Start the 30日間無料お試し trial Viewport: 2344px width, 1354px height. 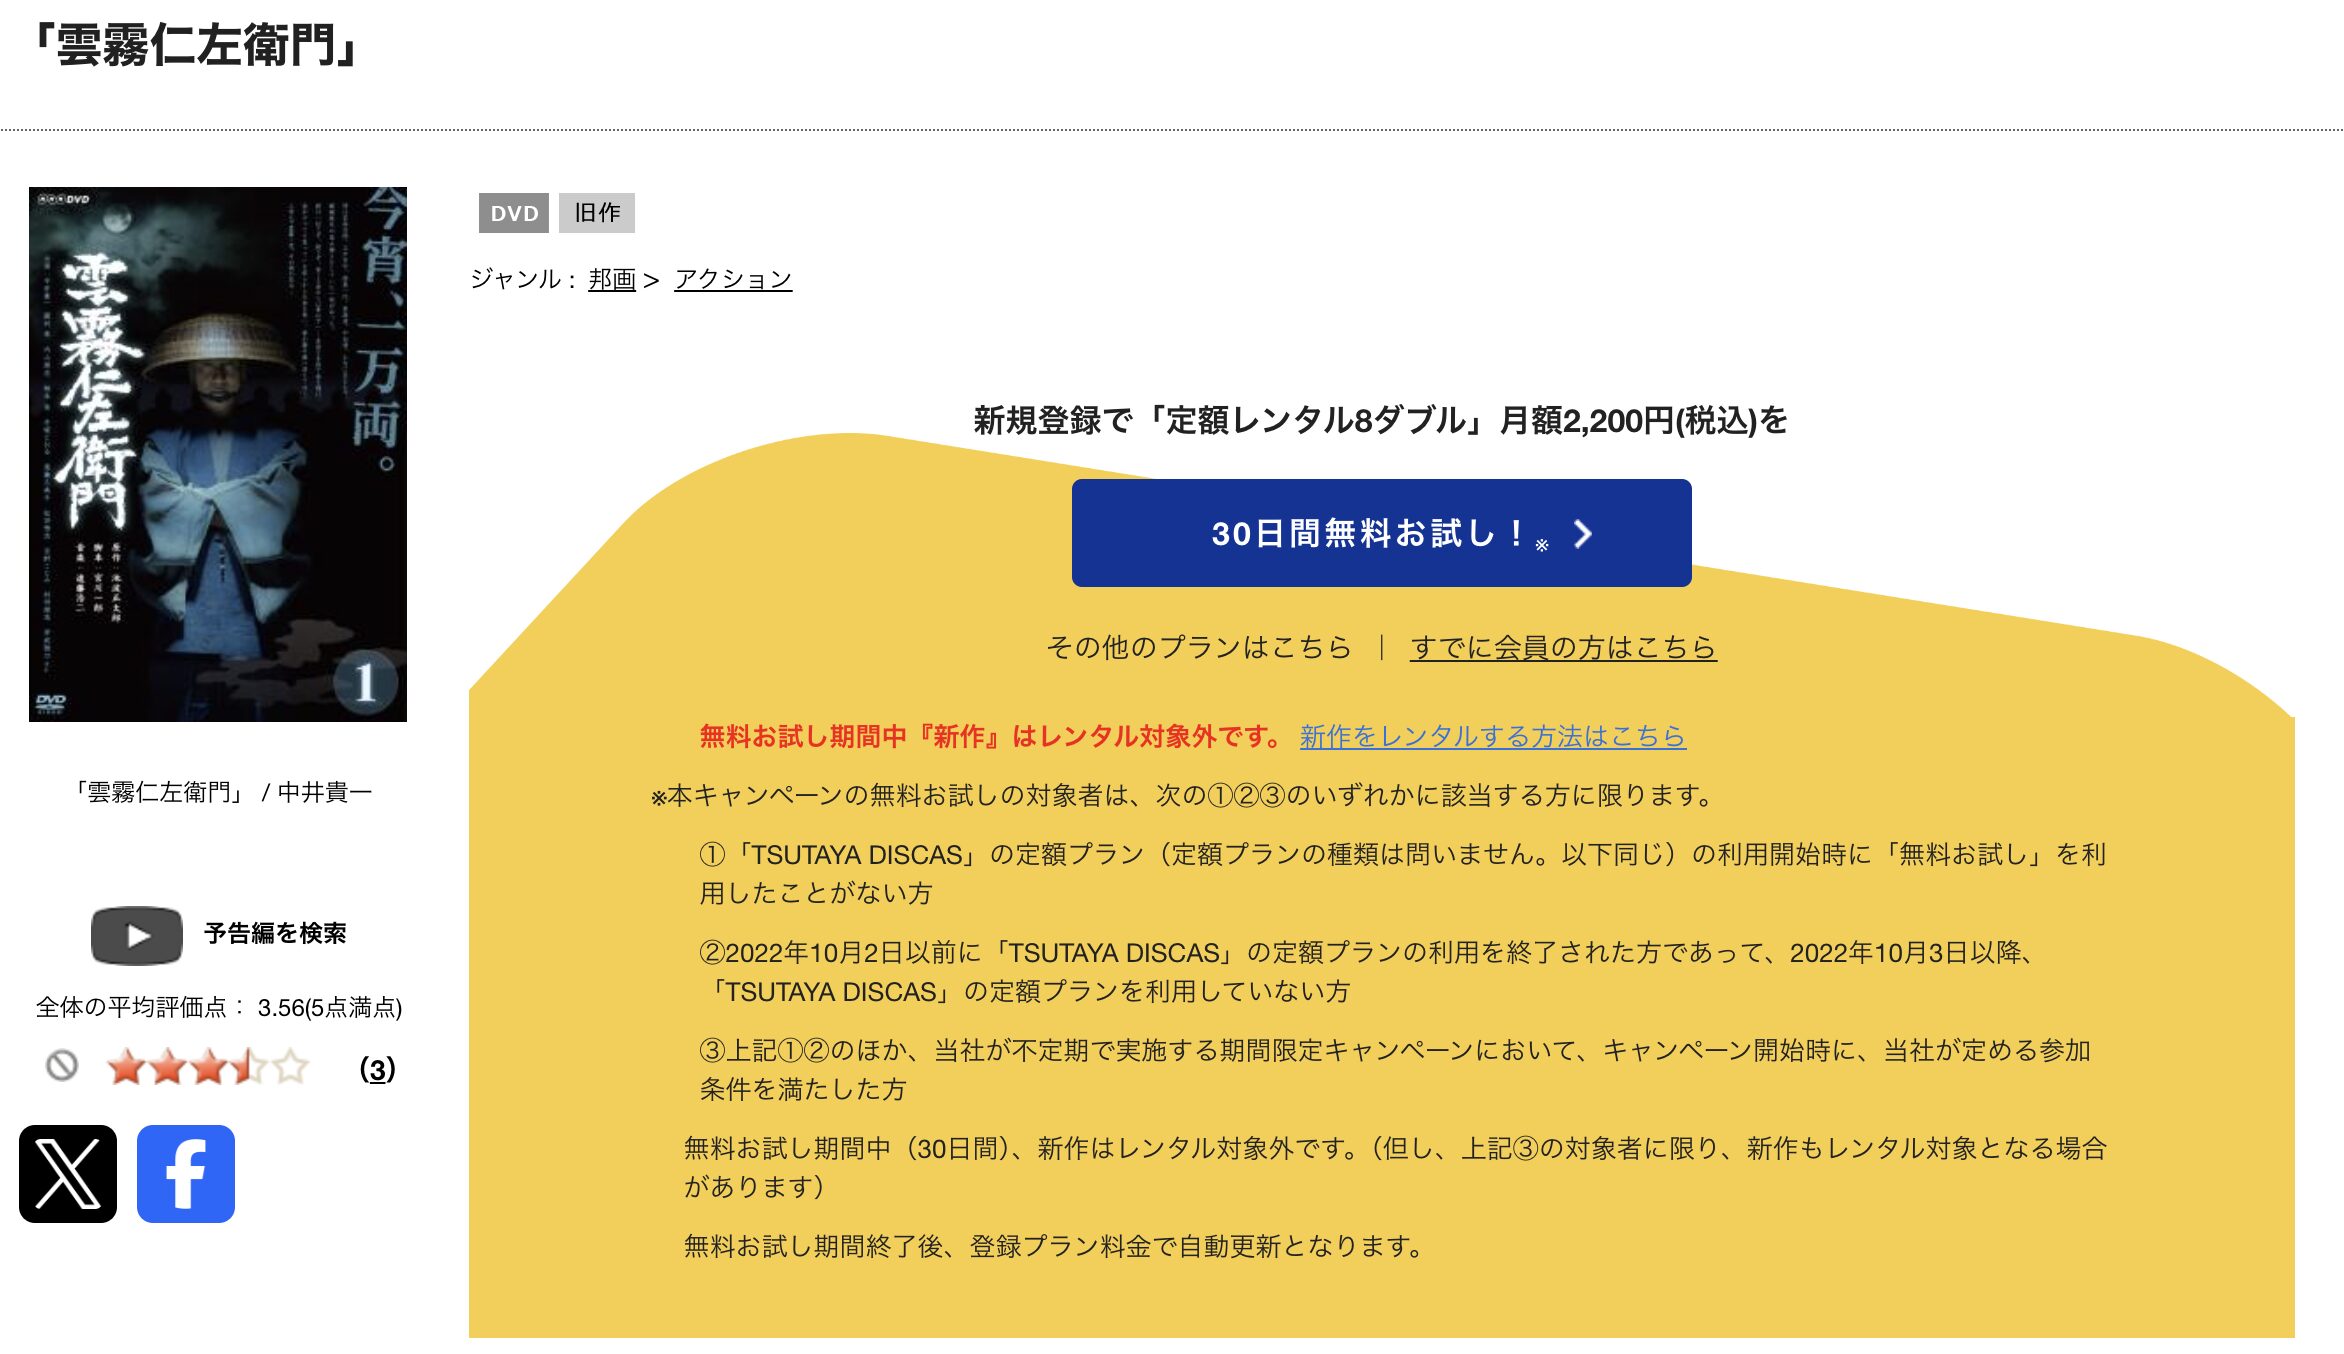(1381, 533)
